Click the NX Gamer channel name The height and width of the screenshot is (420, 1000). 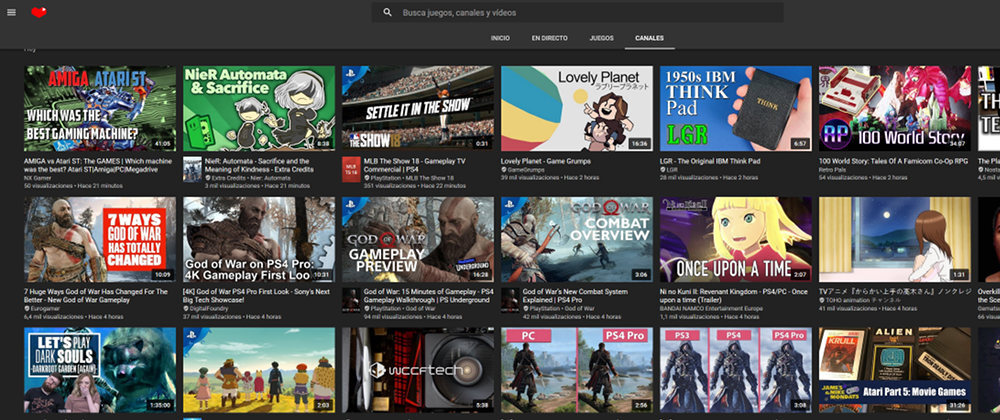[x=37, y=178]
